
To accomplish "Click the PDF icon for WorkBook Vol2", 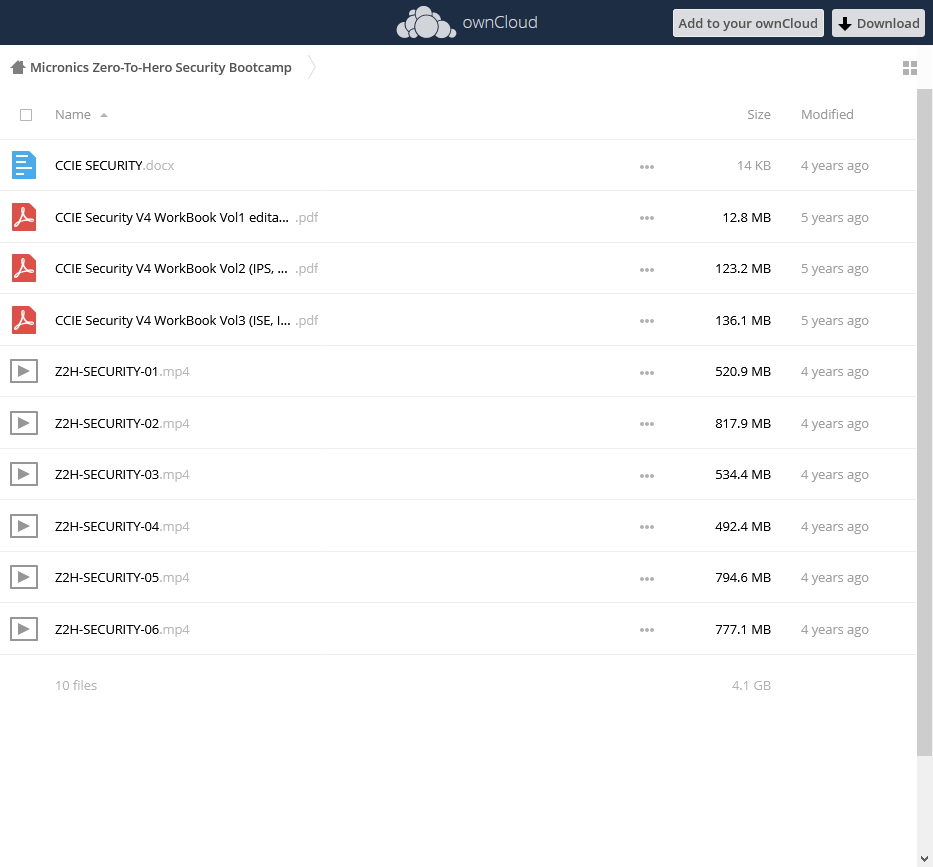I will point(24,268).
